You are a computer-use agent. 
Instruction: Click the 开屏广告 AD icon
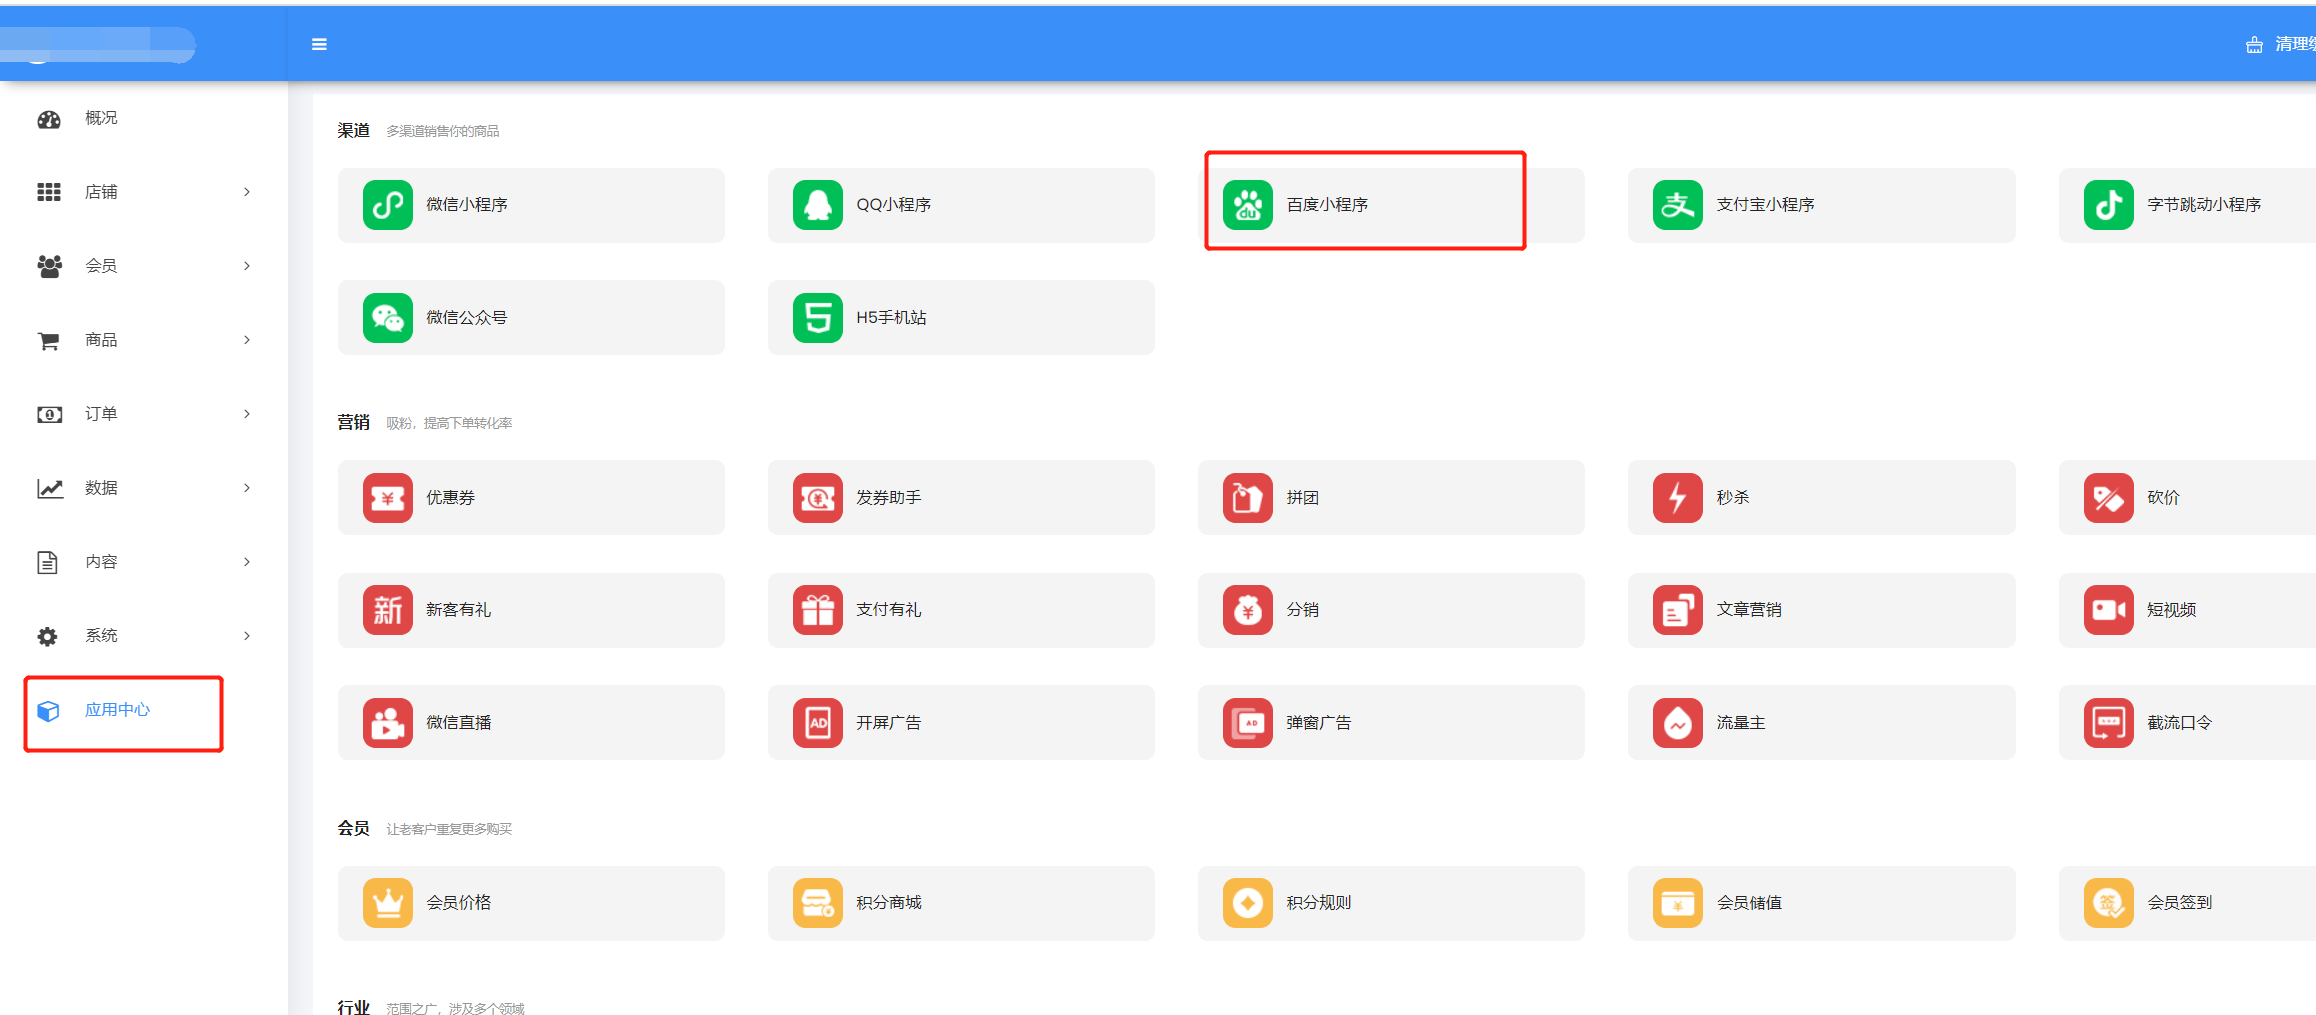[818, 723]
